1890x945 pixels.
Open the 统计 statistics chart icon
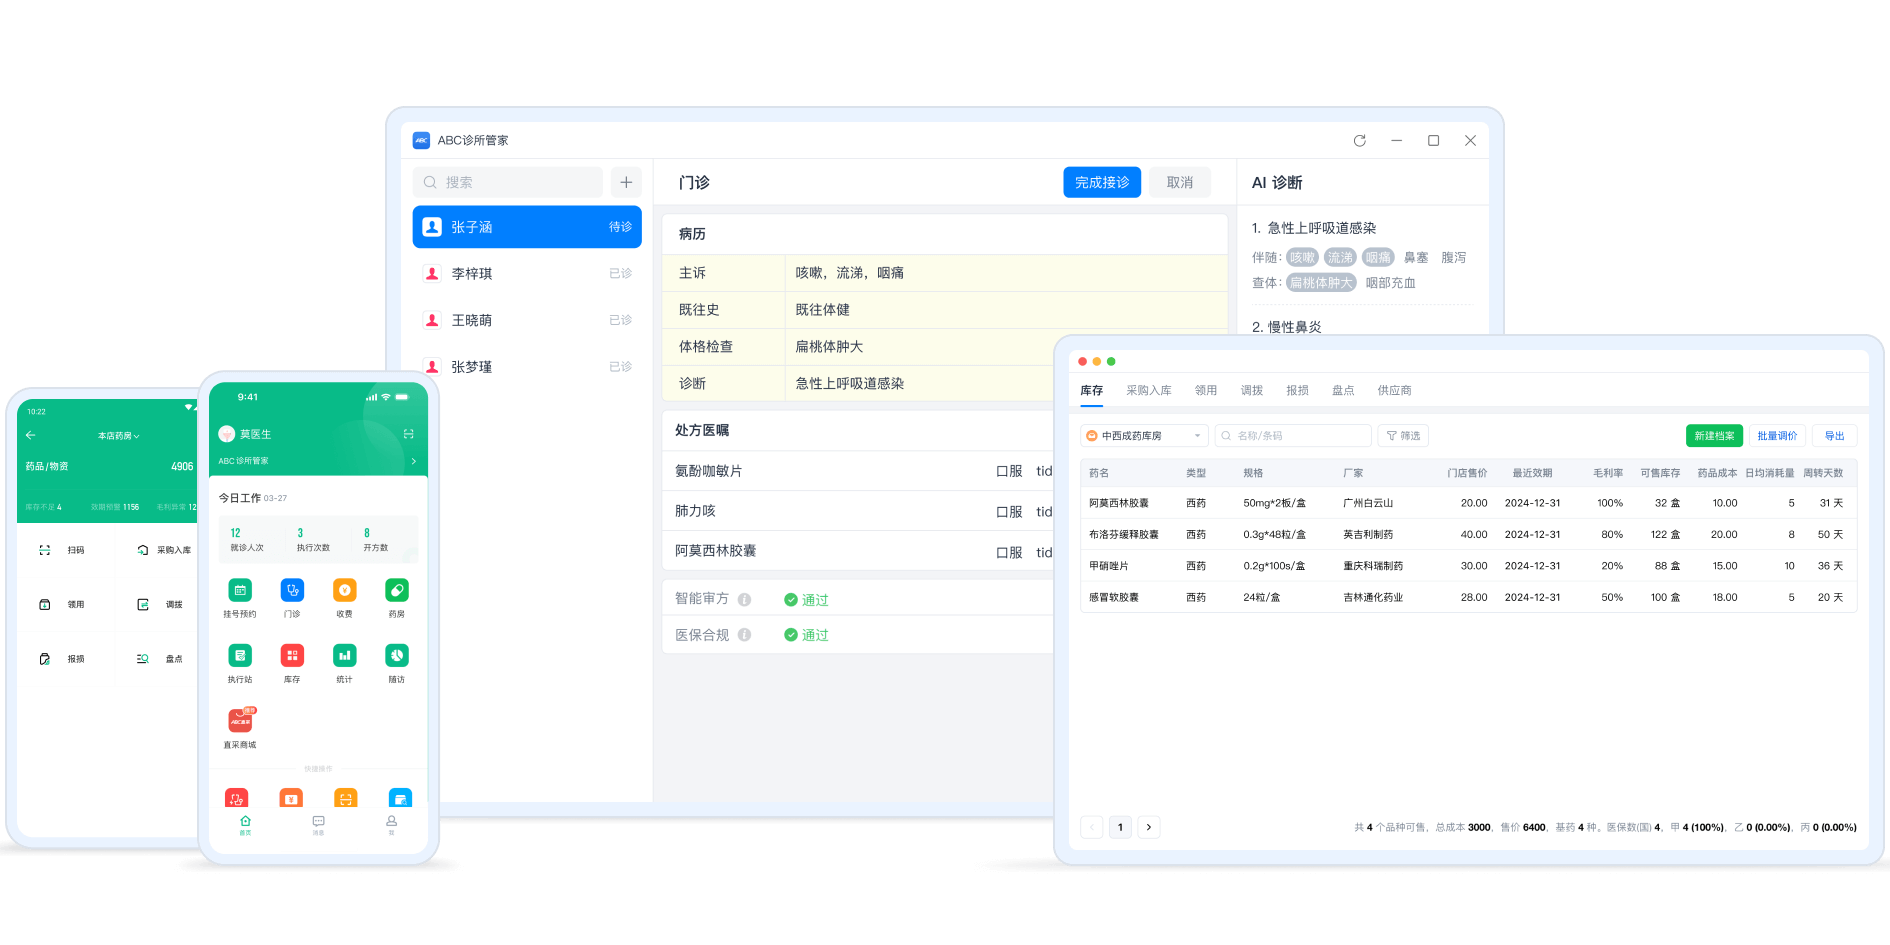[344, 656]
